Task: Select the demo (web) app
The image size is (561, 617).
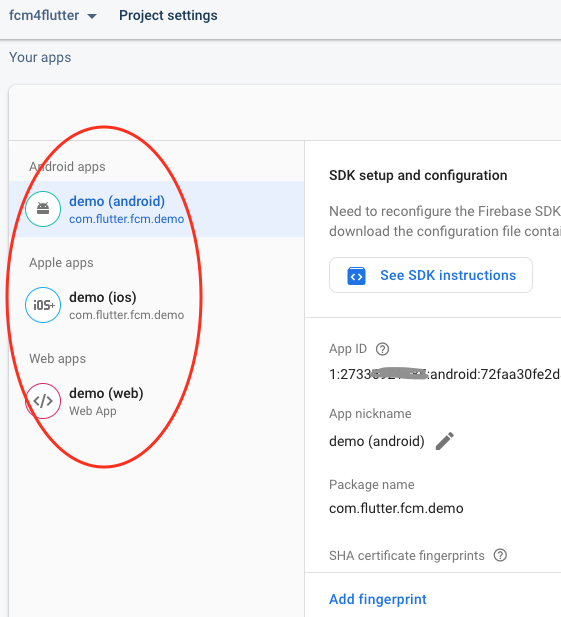Action: pyautogui.click(x=157, y=401)
